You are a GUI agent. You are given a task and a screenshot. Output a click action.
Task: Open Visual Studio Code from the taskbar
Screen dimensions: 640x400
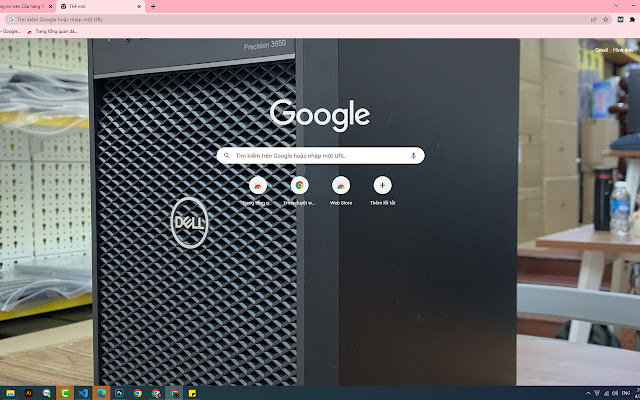[x=83, y=393]
